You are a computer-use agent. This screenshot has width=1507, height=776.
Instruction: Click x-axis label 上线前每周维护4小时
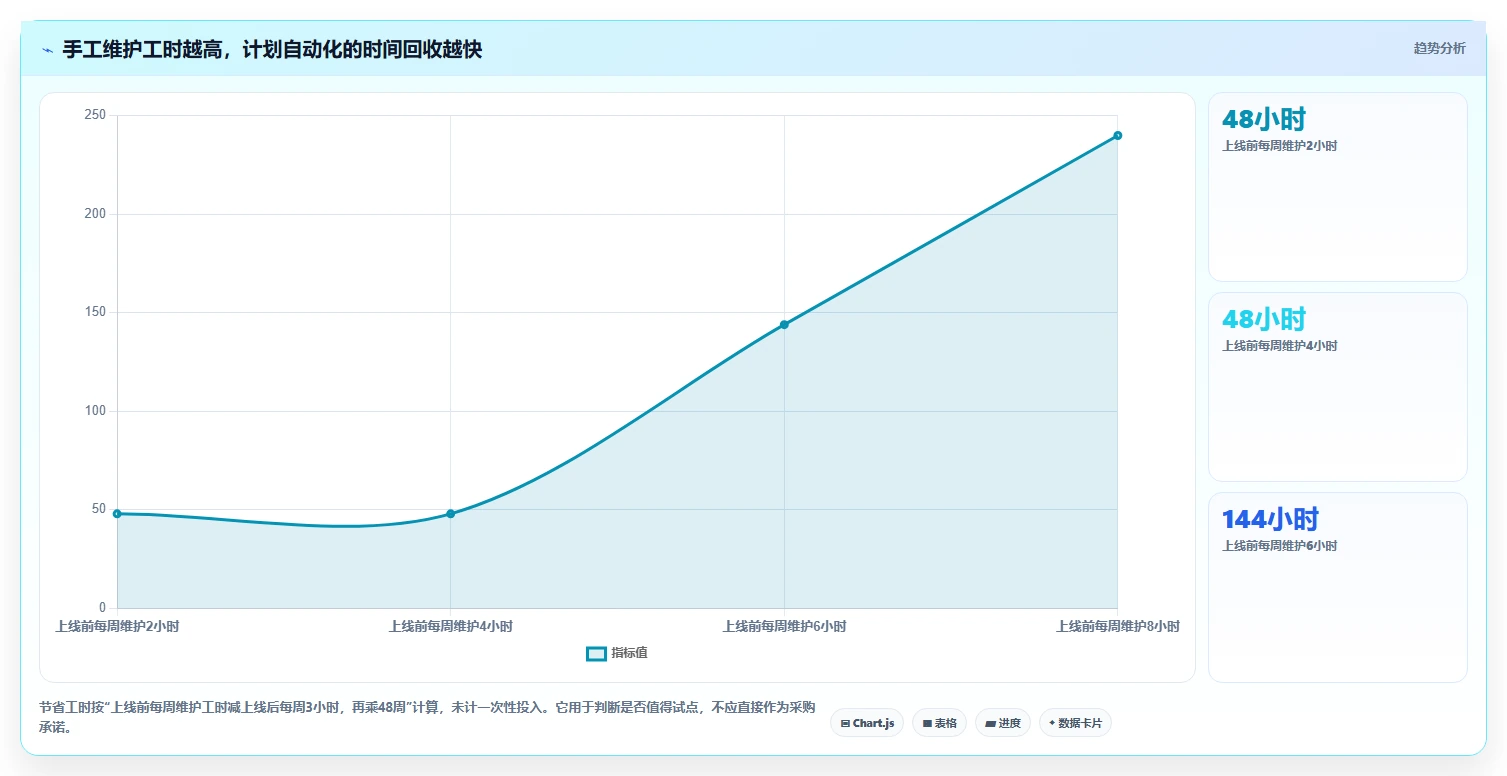pos(451,627)
